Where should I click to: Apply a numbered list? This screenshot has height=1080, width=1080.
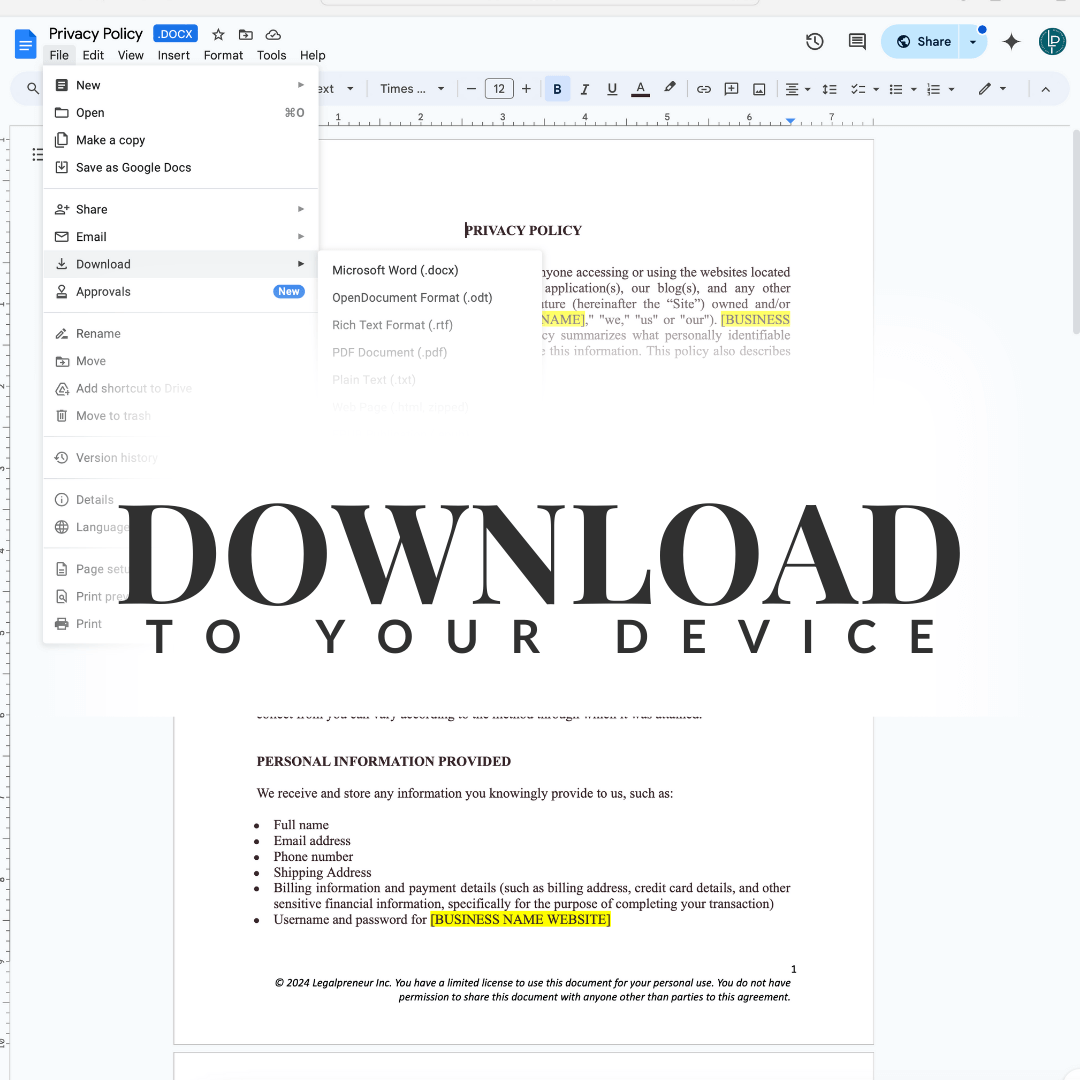[933, 89]
